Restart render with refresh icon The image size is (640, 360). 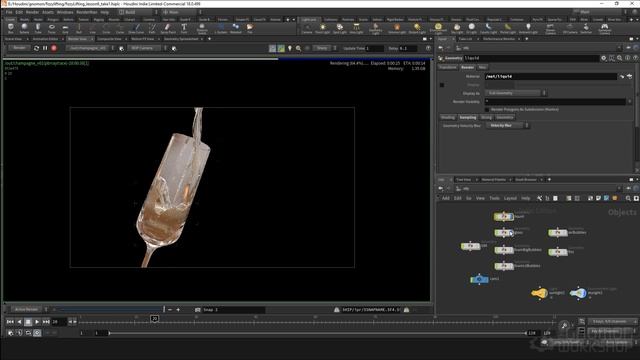point(36,48)
